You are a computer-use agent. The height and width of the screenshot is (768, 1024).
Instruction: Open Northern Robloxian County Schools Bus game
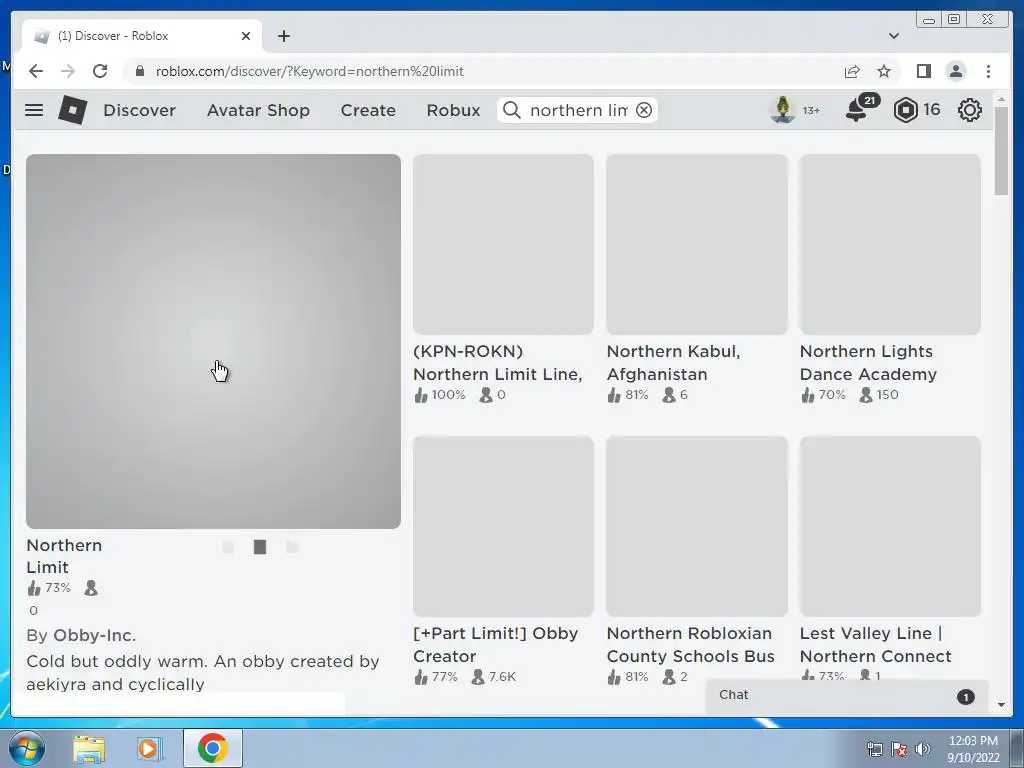690,645
